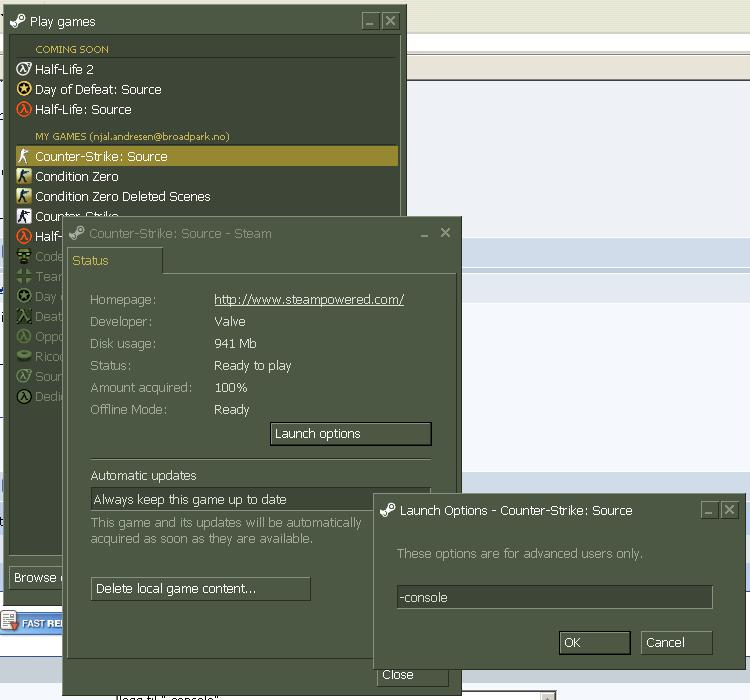Select Day of Defeat: Source entry

pyautogui.click(x=207, y=89)
